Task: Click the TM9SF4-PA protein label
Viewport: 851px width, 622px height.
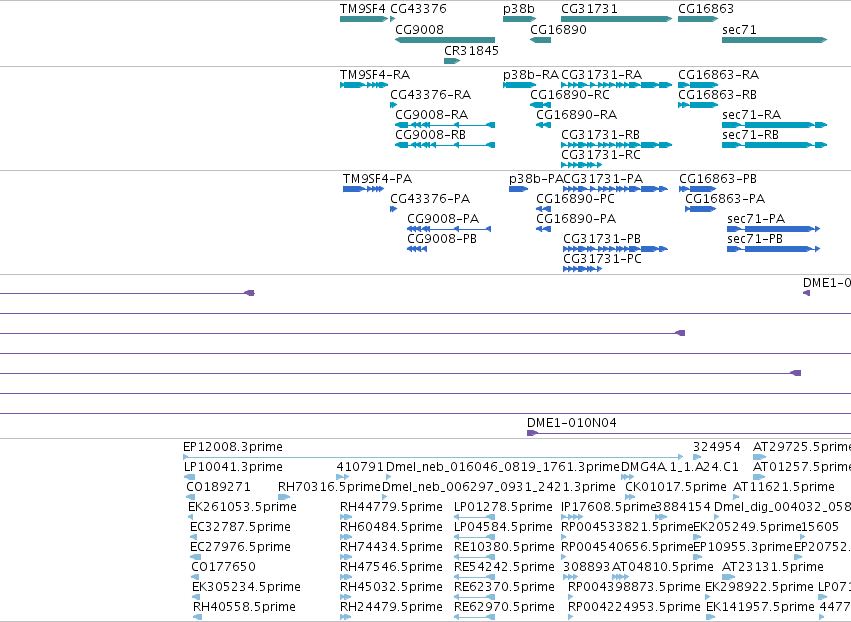Action: (x=377, y=179)
